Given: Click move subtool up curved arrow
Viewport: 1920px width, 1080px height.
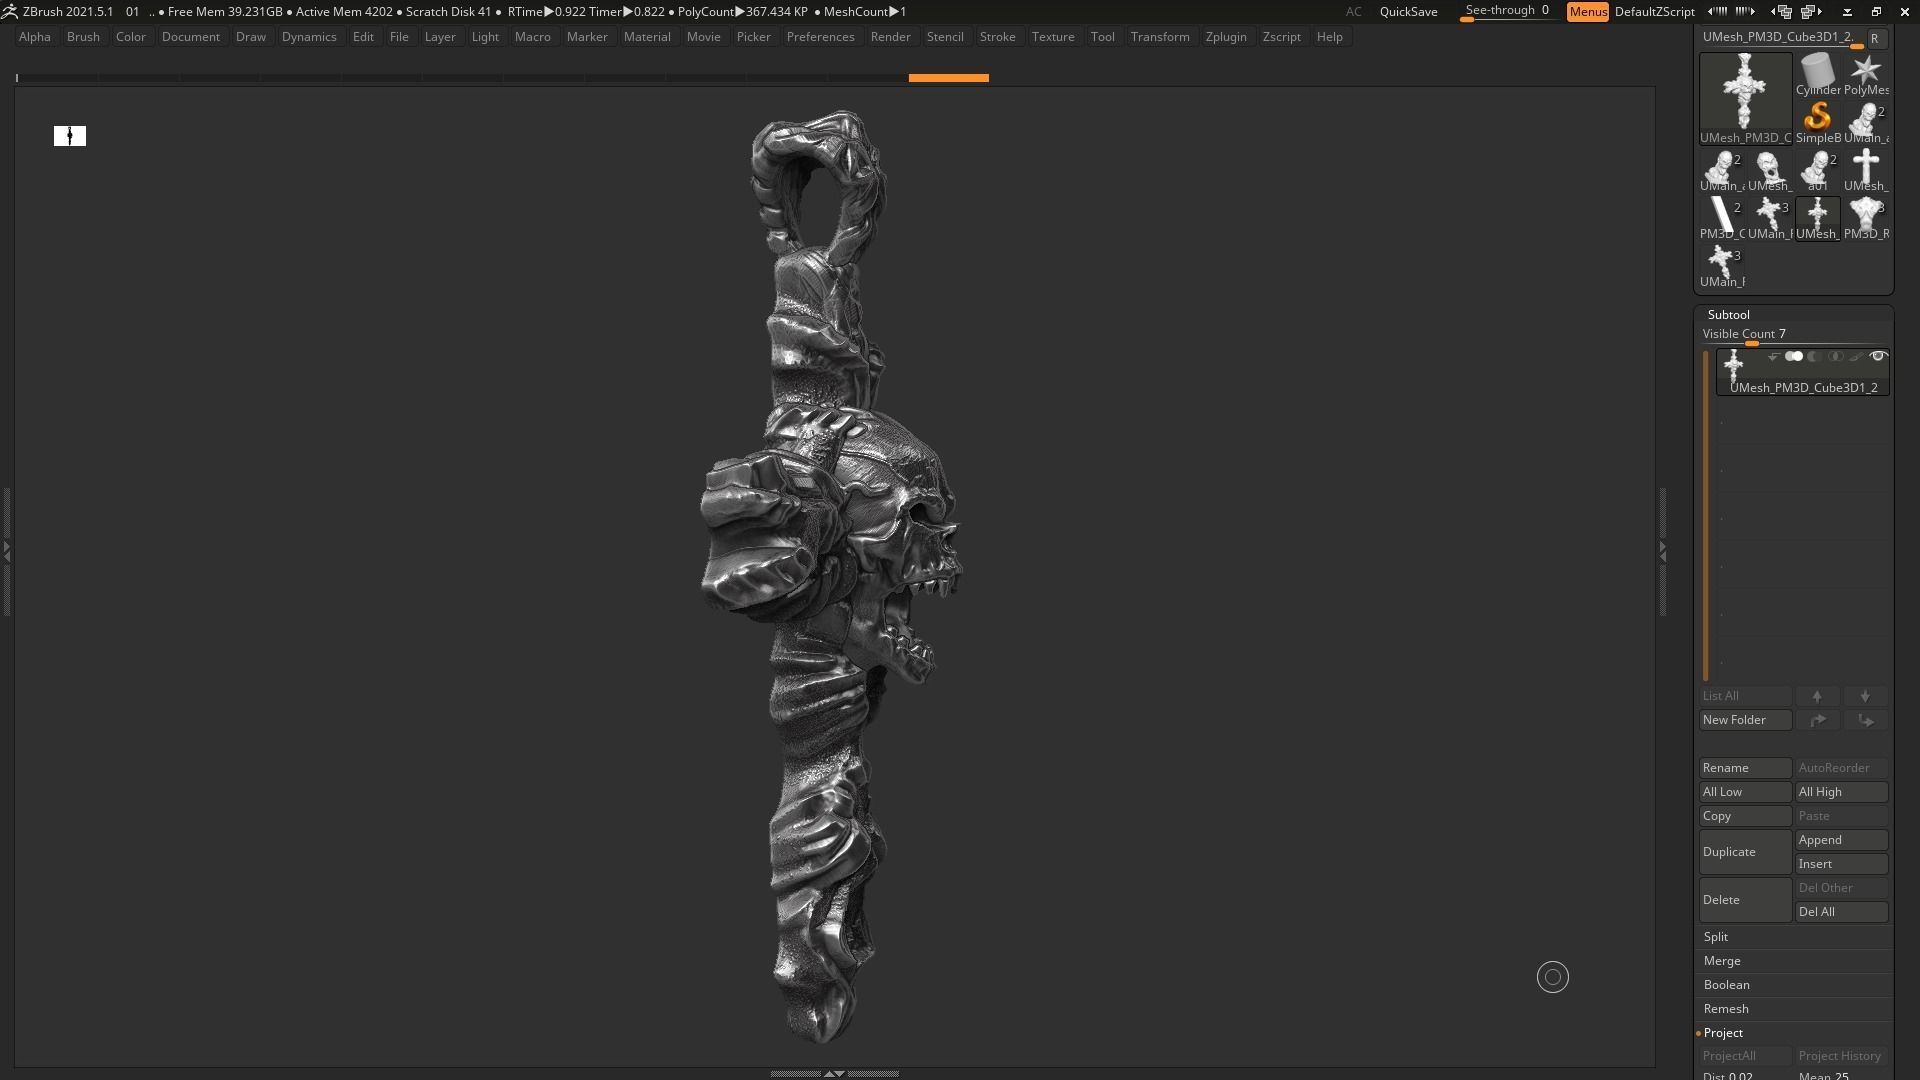Looking at the screenshot, I should pos(1817,720).
